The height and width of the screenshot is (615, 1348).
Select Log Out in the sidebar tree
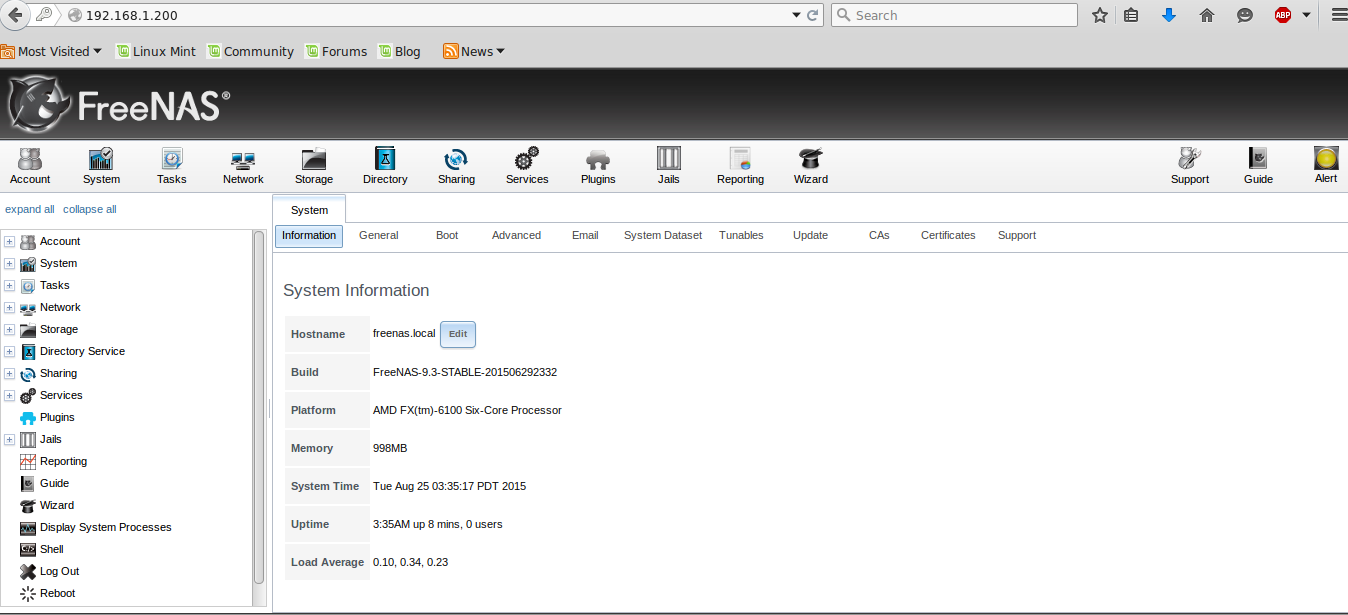[50, 571]
